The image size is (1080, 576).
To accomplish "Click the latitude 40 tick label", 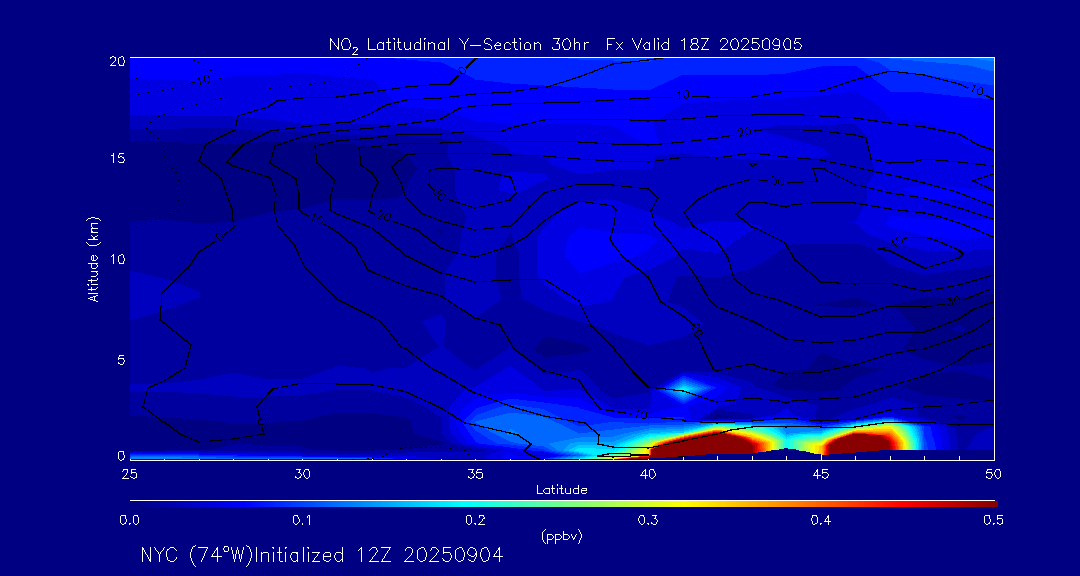I will [648, 472].
